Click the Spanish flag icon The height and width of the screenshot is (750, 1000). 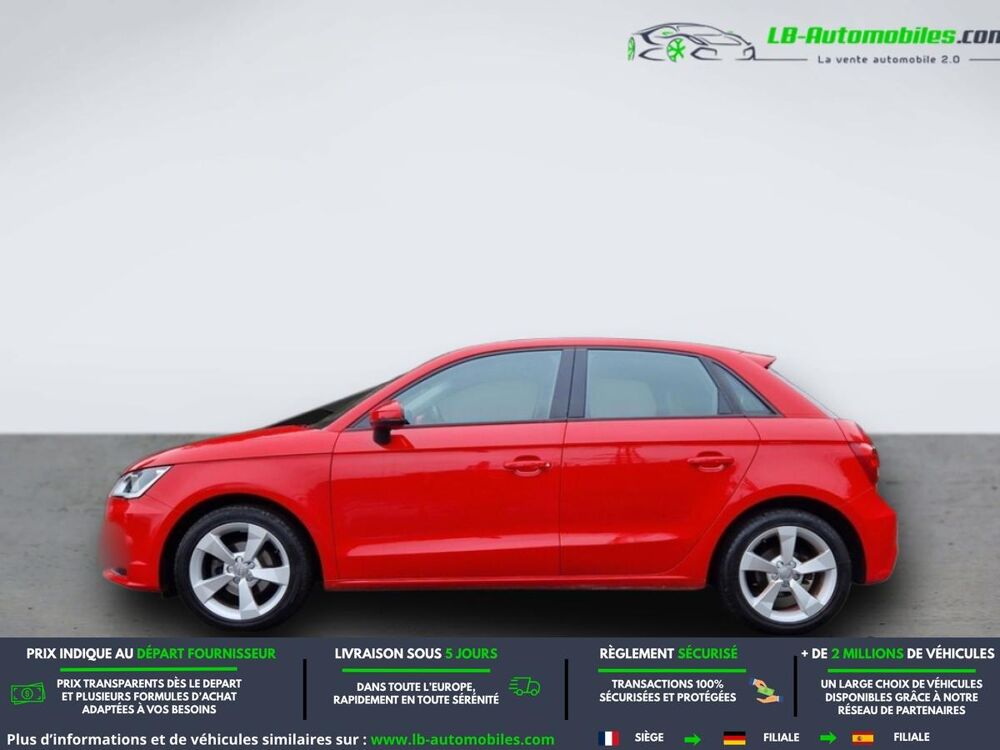(862, 739)
